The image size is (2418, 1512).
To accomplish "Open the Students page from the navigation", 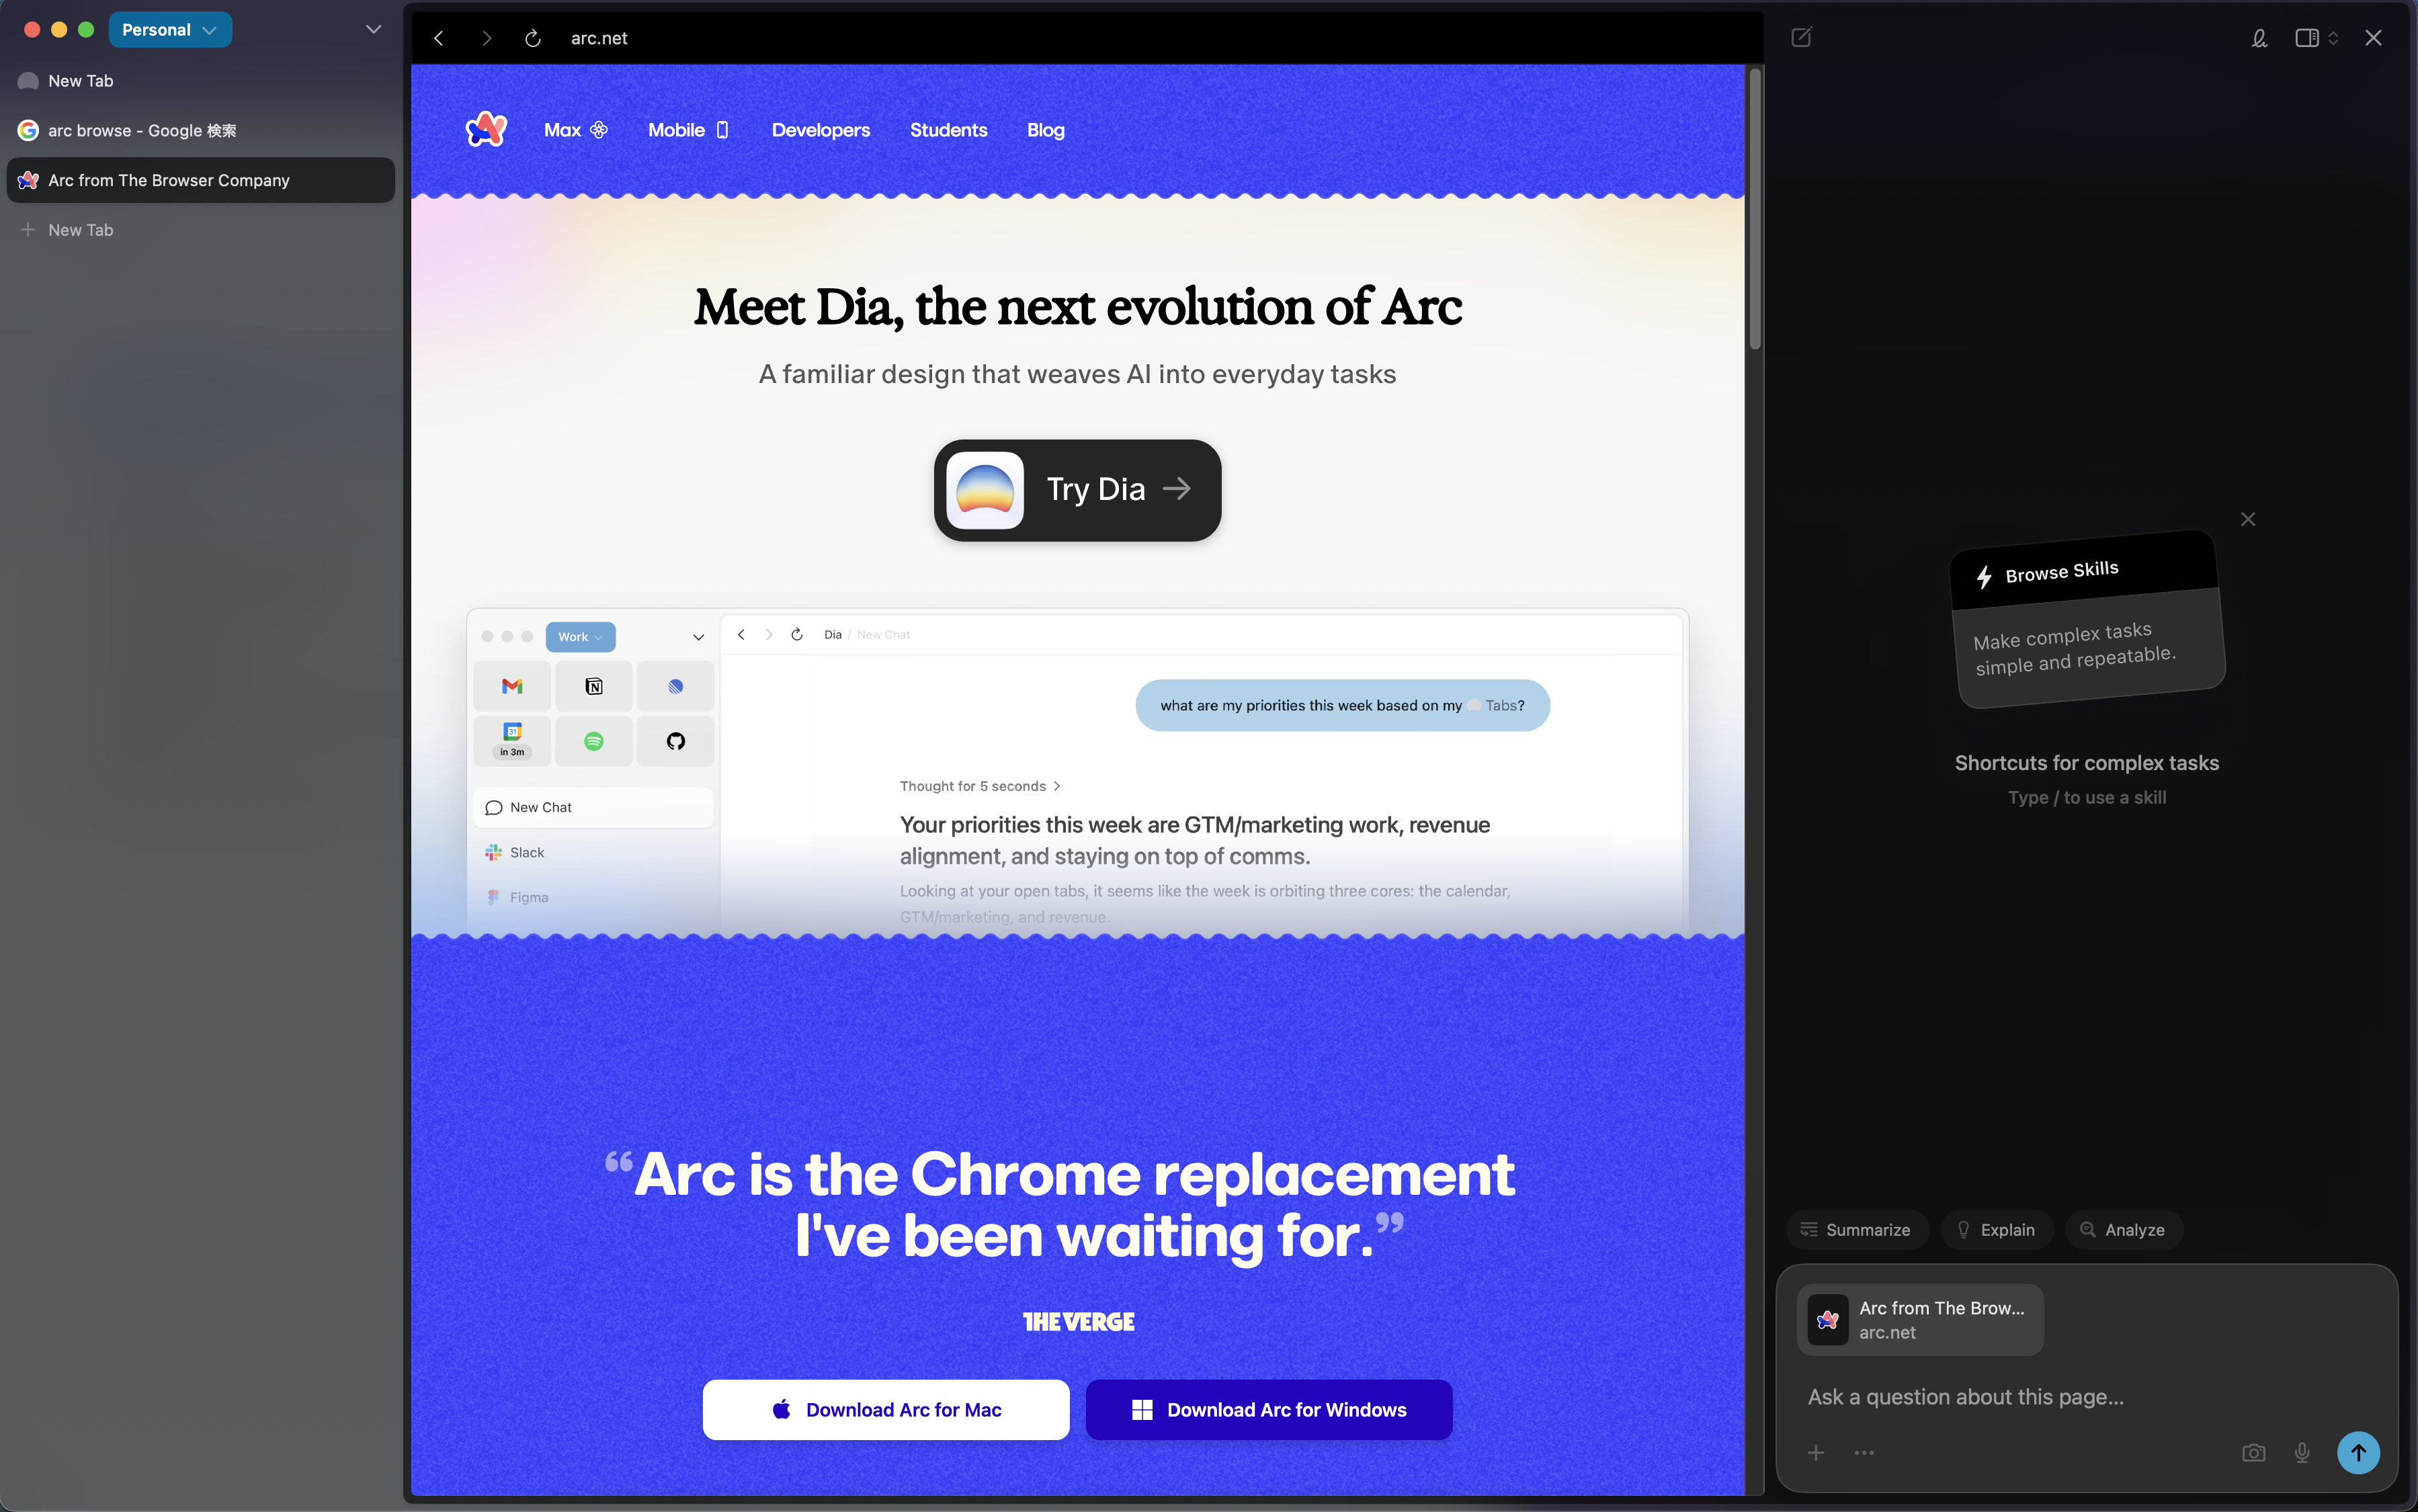I will coord(948,130).
